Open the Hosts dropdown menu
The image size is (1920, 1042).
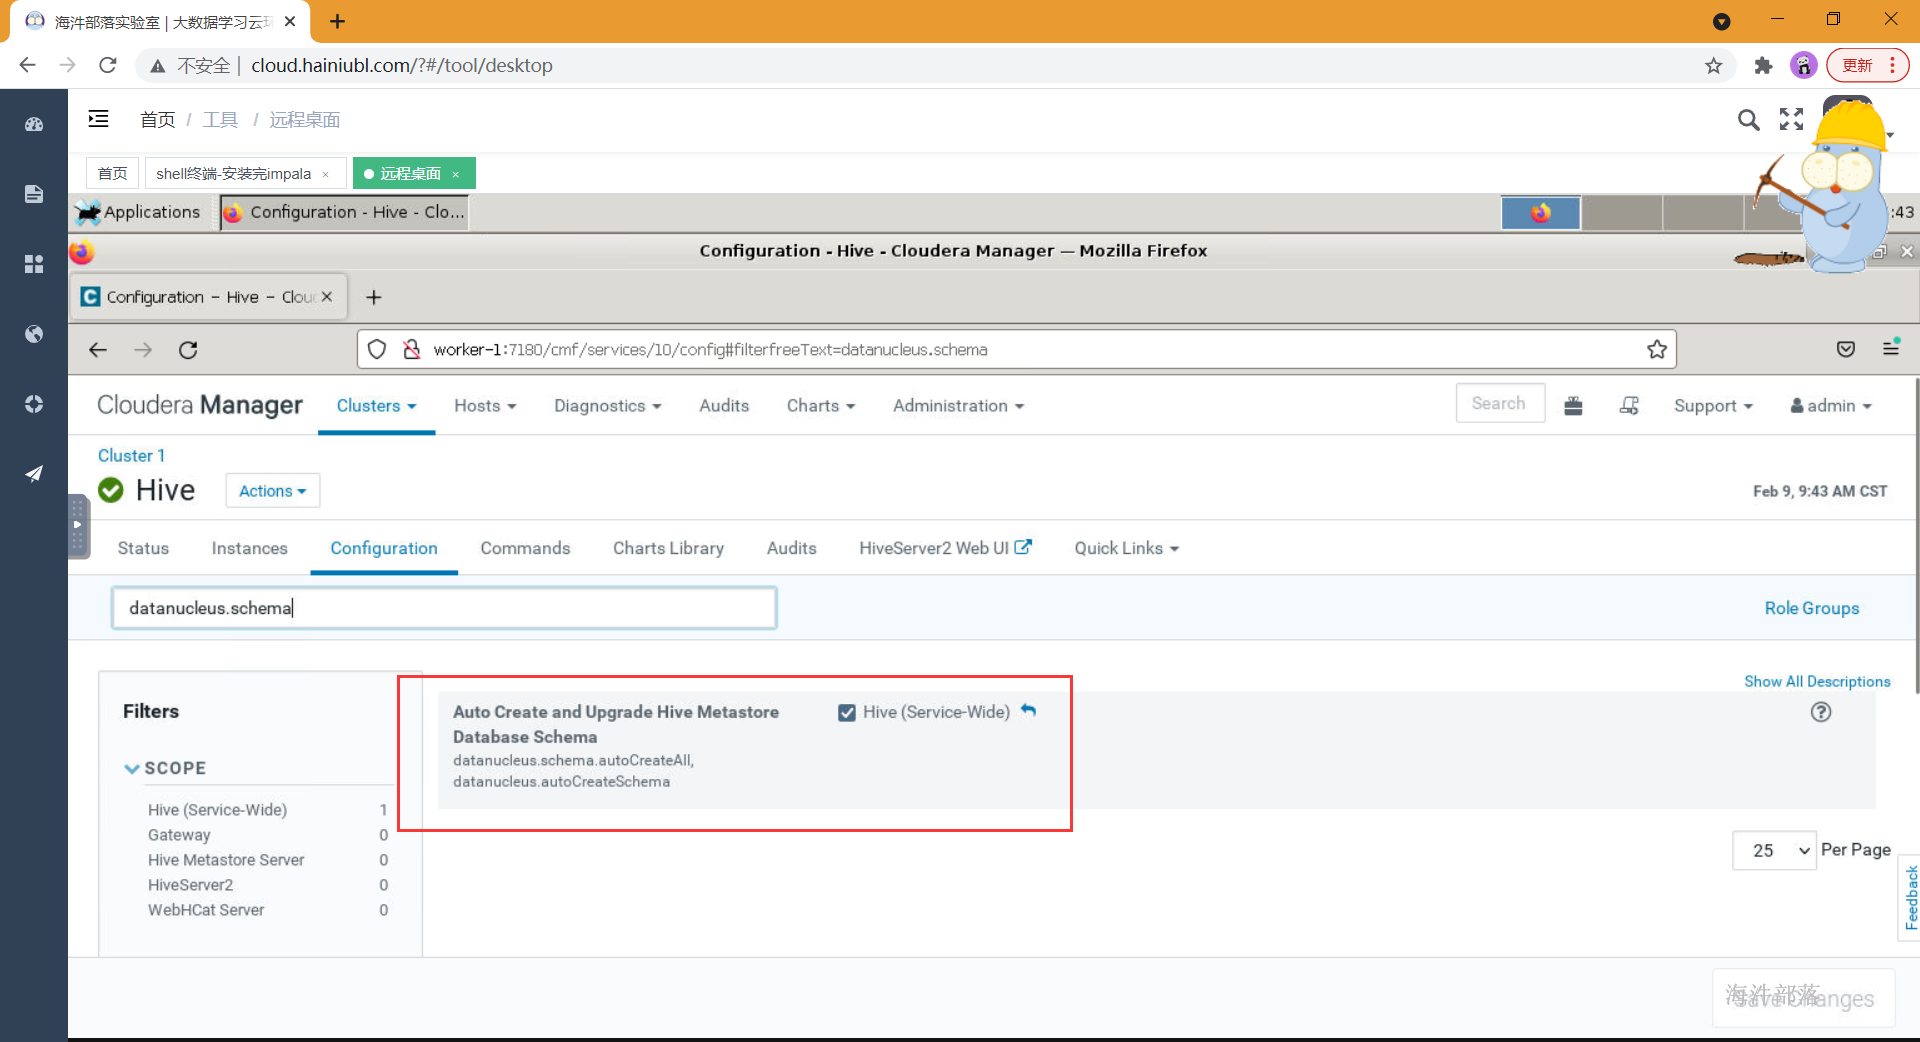(485, 405)
